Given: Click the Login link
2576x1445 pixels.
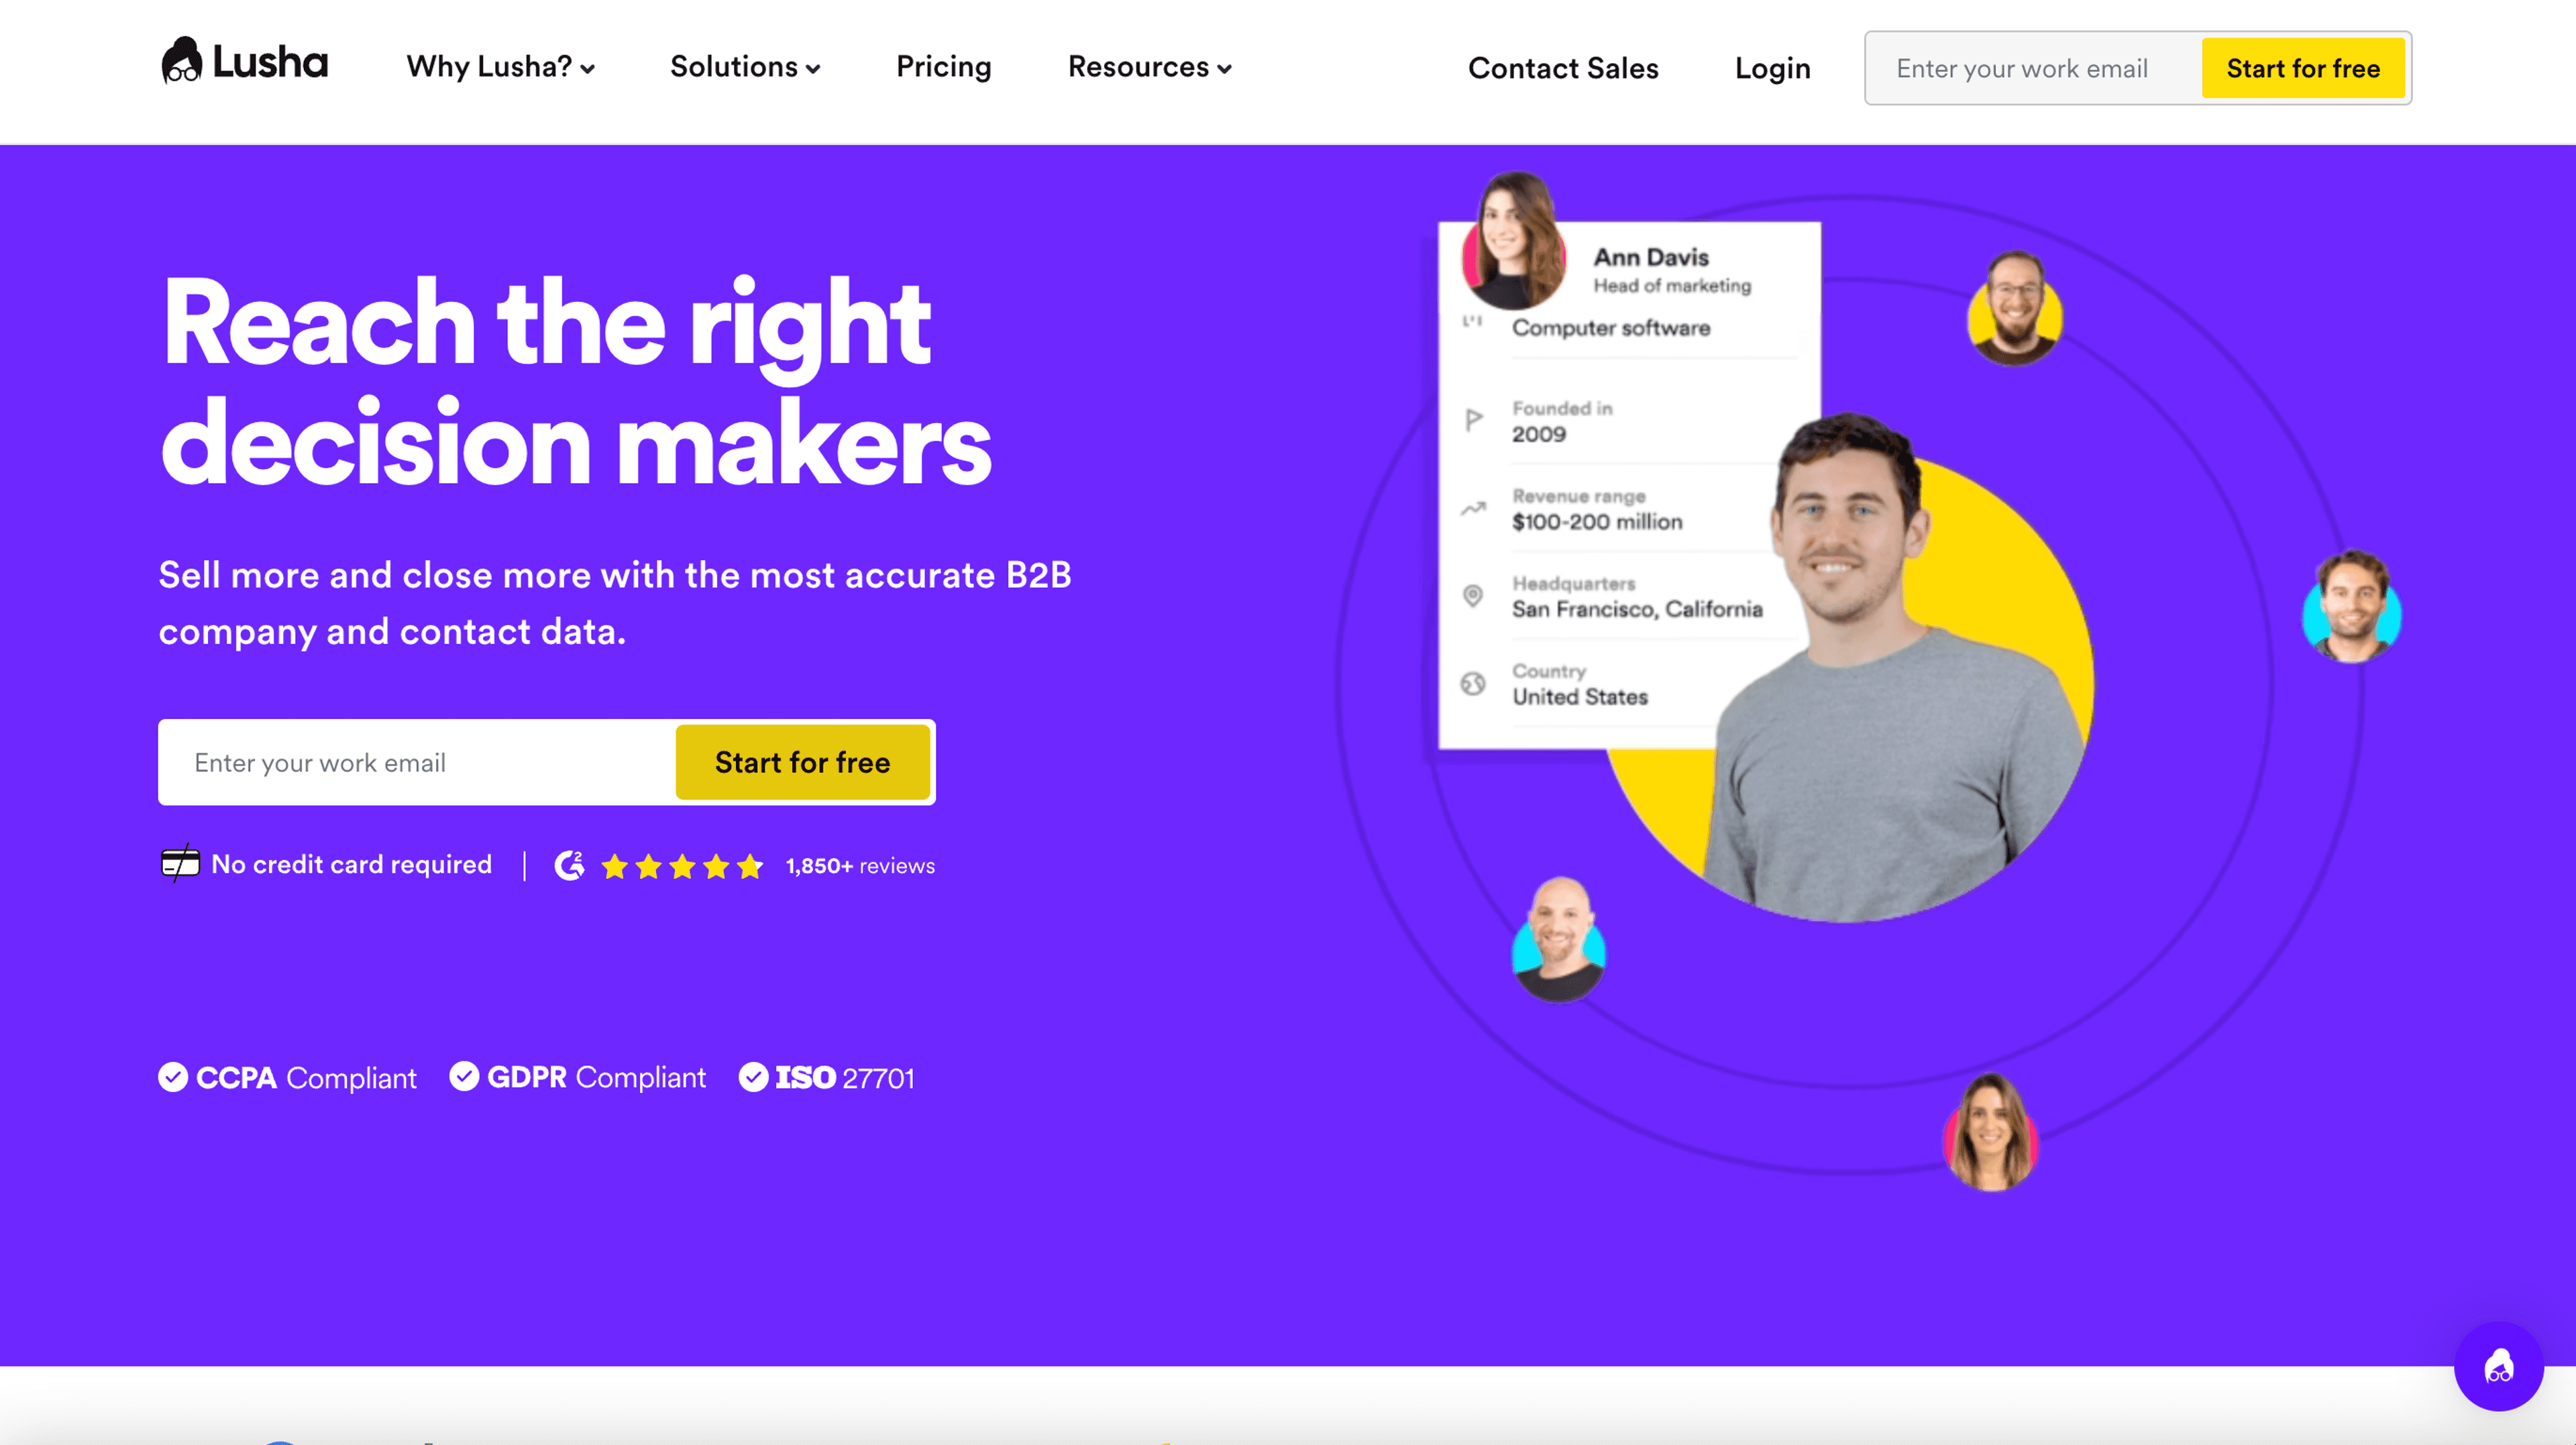Looking at the screenshot, I should 1772,68.
